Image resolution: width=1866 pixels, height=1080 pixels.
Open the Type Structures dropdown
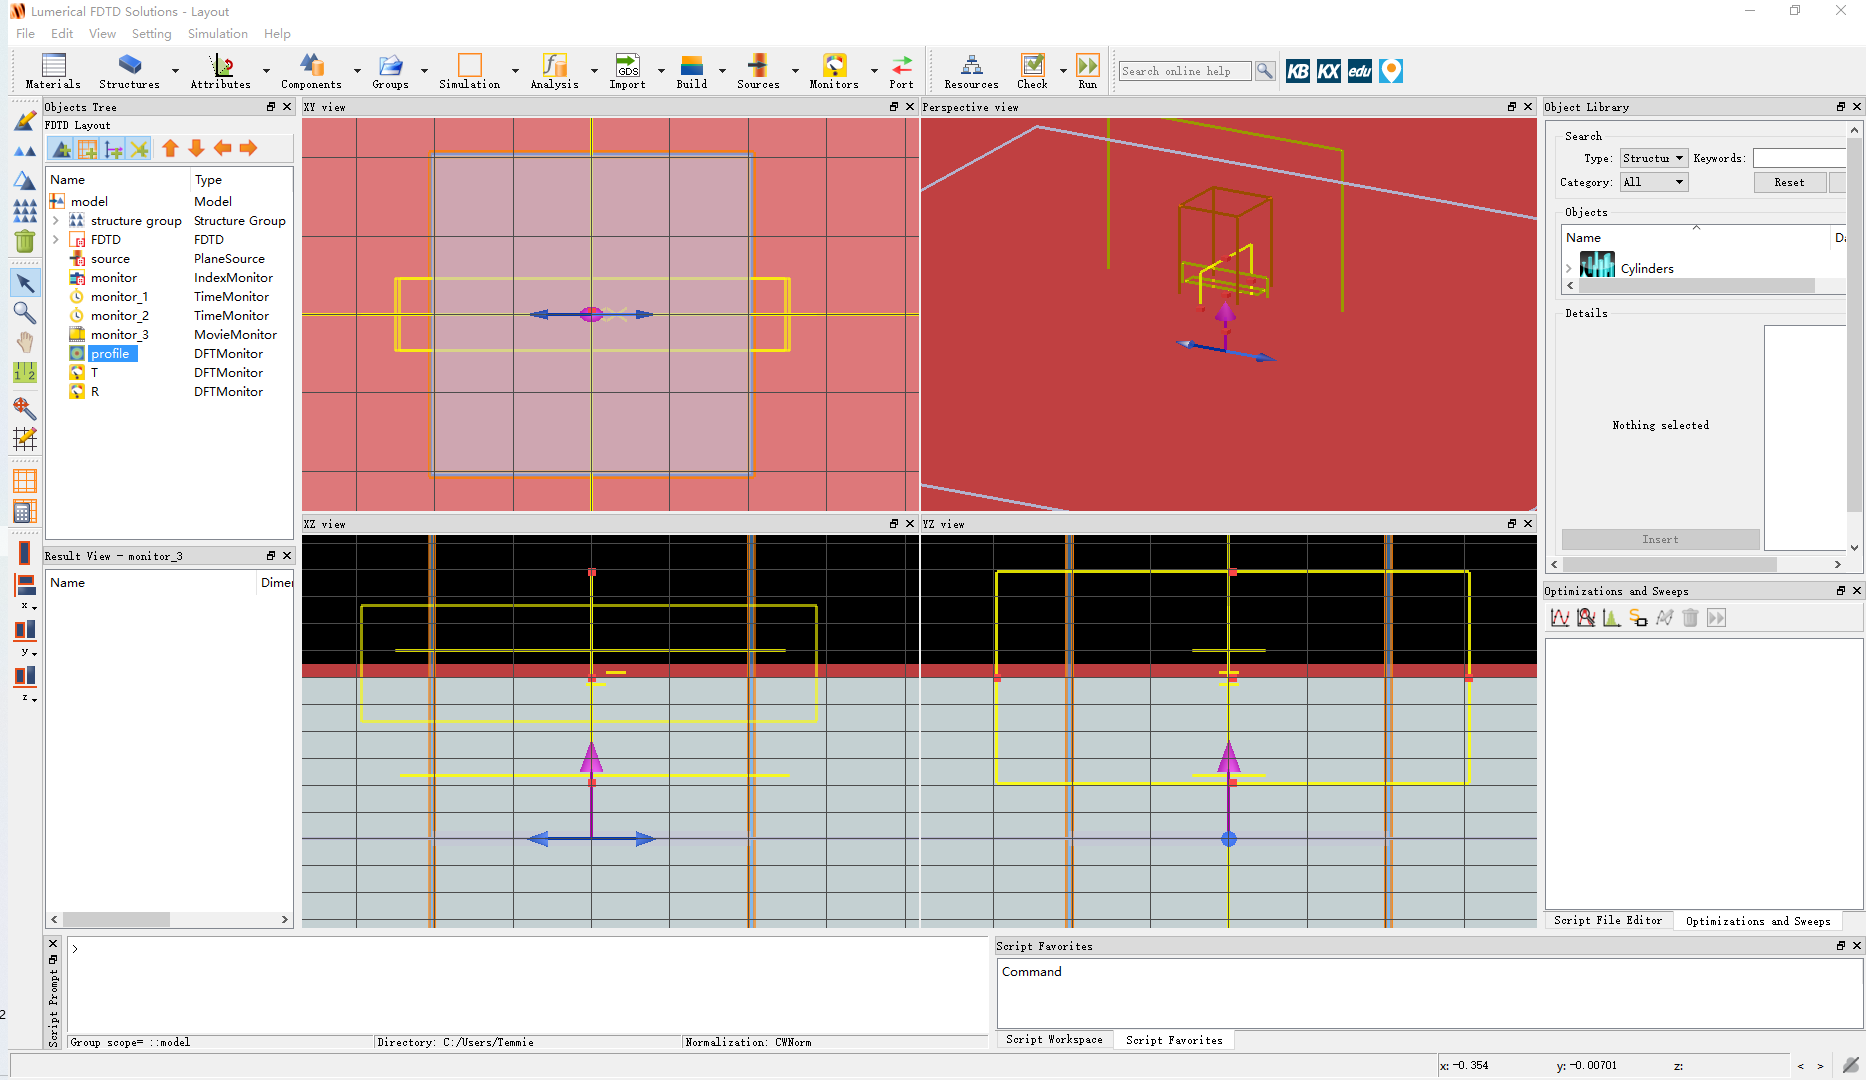[1654, 158]
